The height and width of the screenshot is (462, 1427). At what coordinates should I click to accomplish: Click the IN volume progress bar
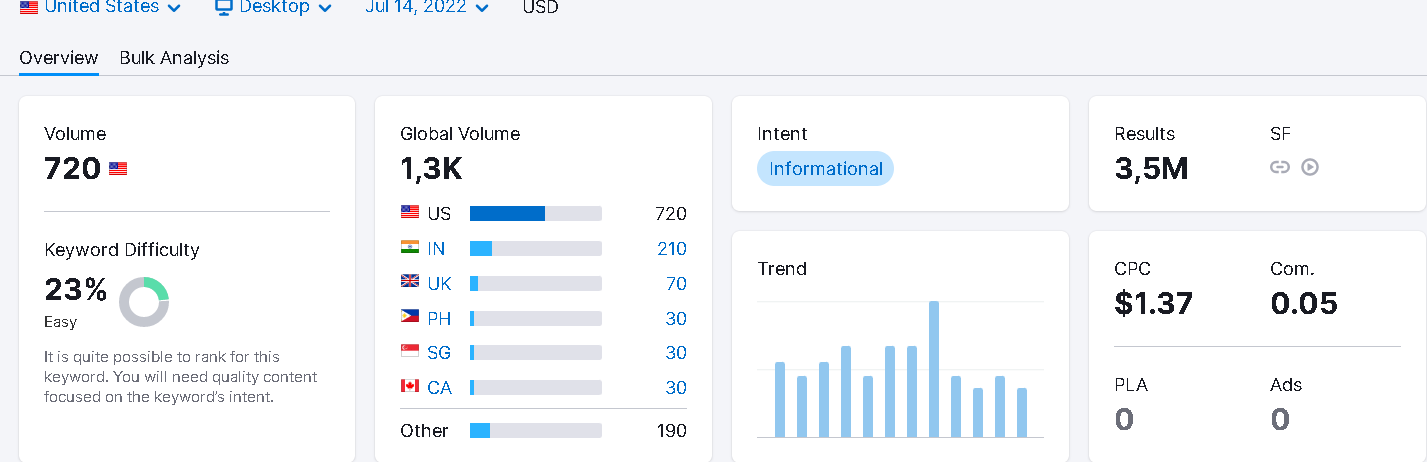click(x=536, y=248)
